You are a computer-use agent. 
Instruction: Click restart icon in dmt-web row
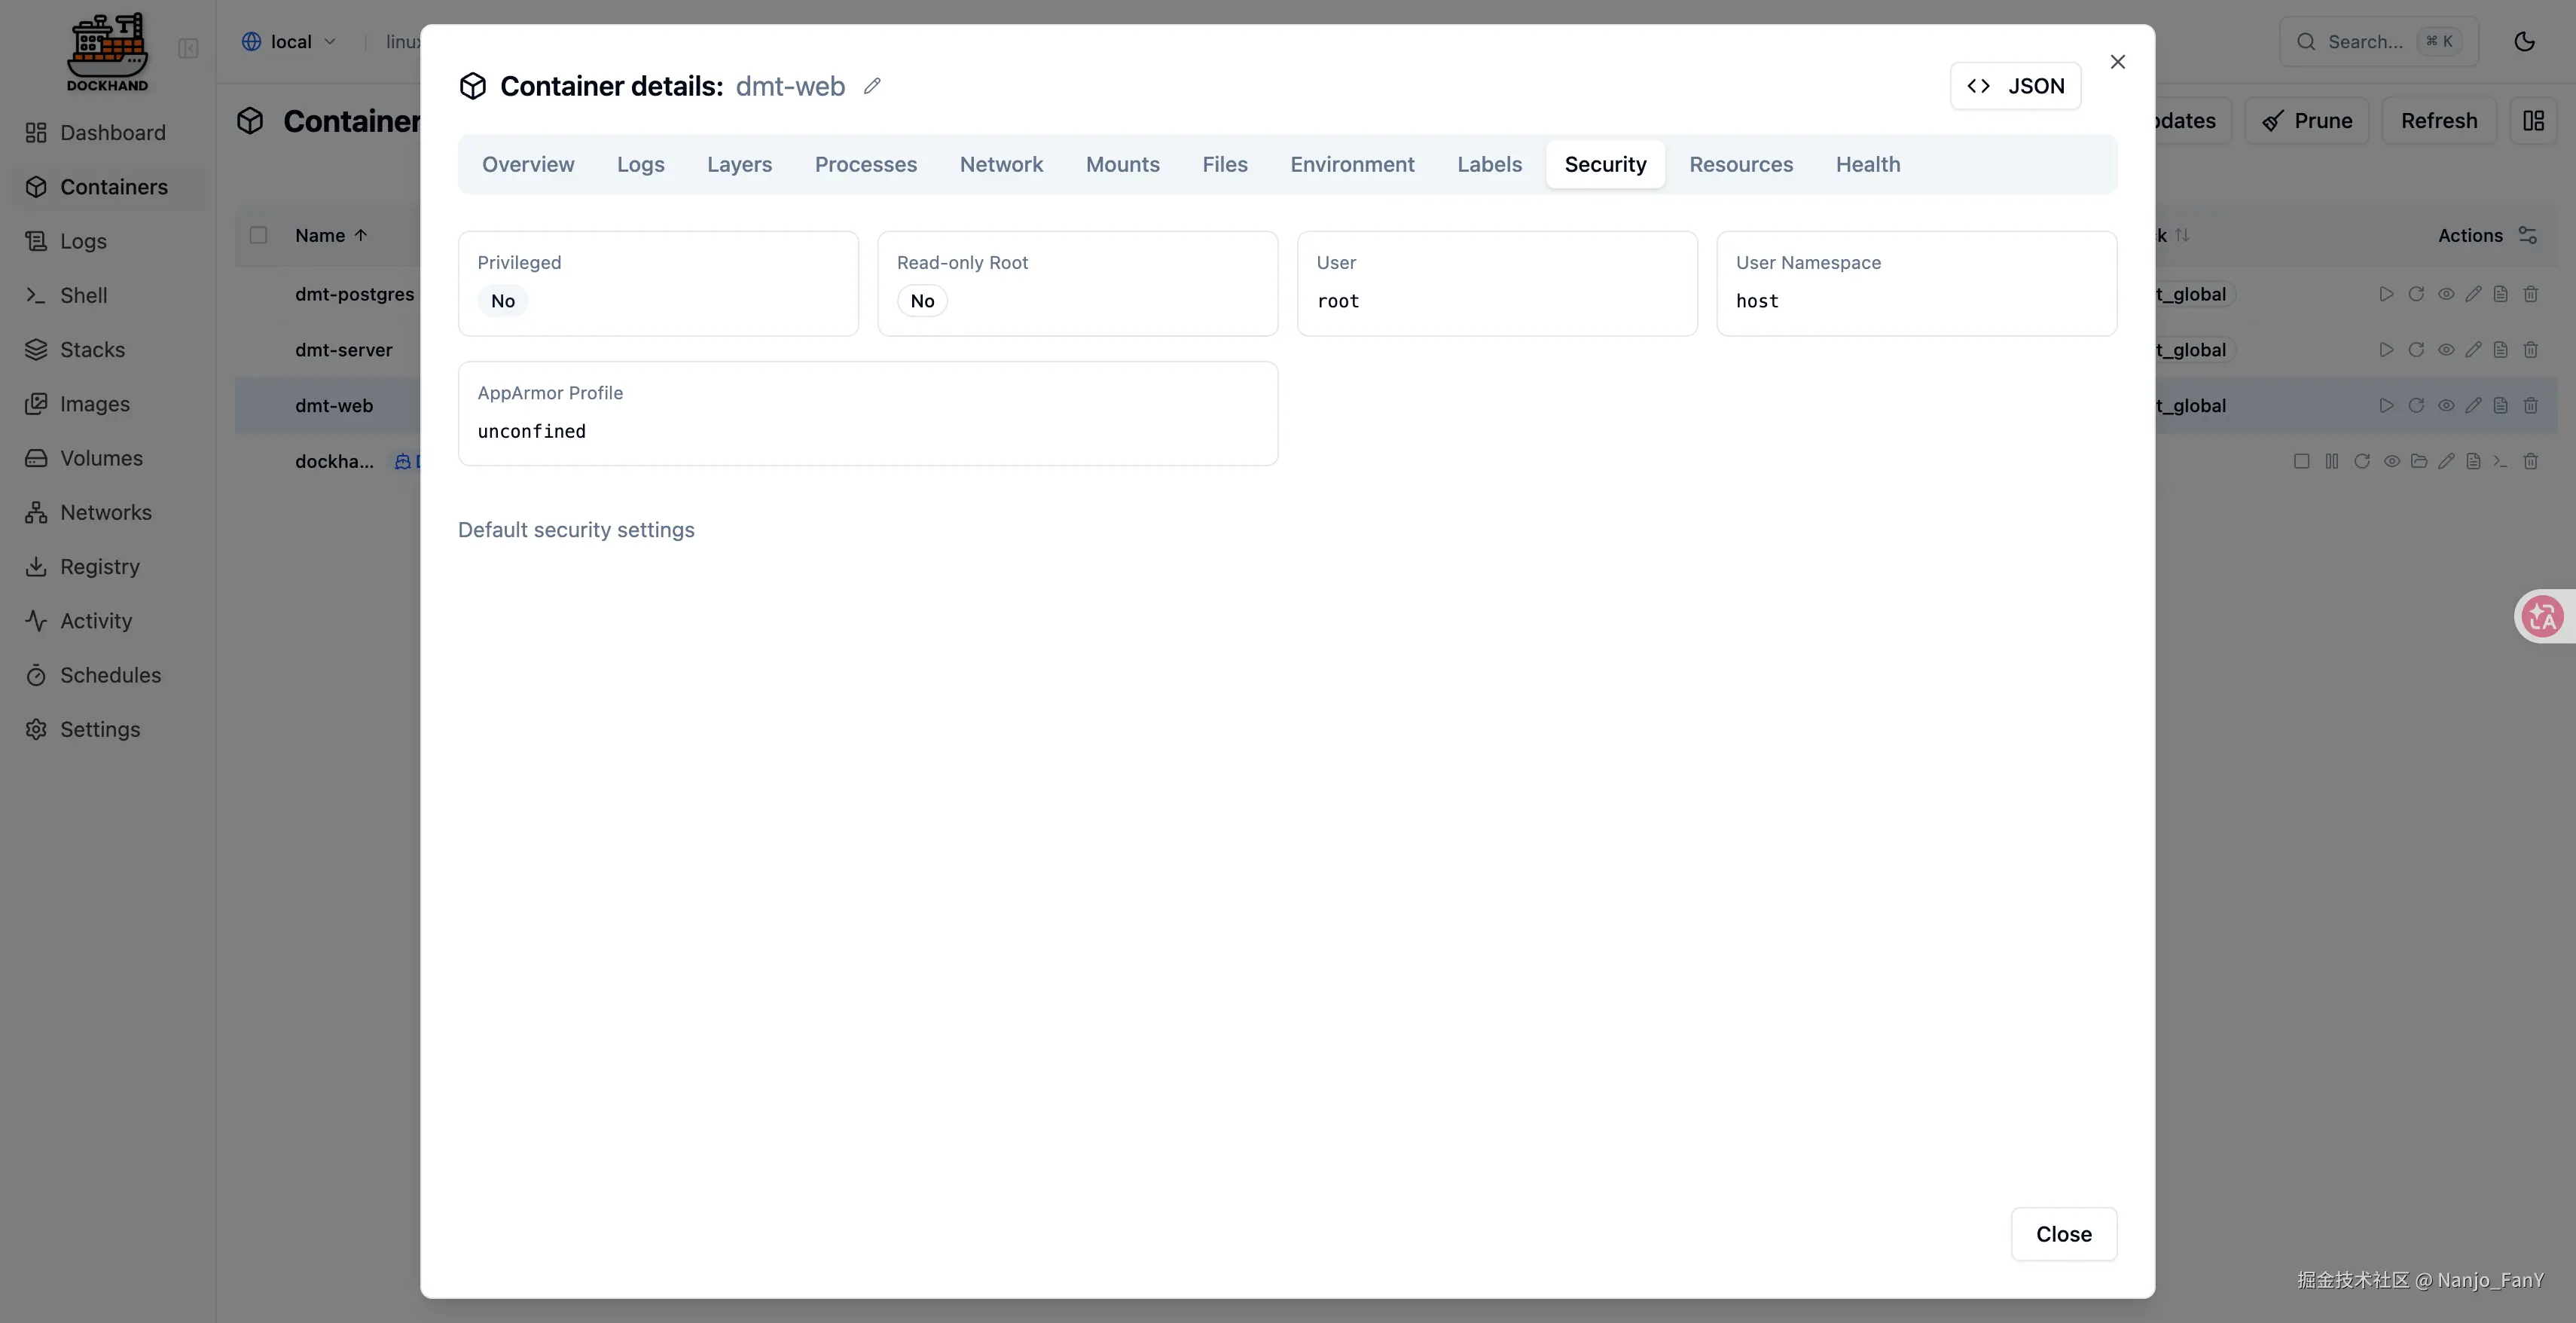tap(2416, 406)
